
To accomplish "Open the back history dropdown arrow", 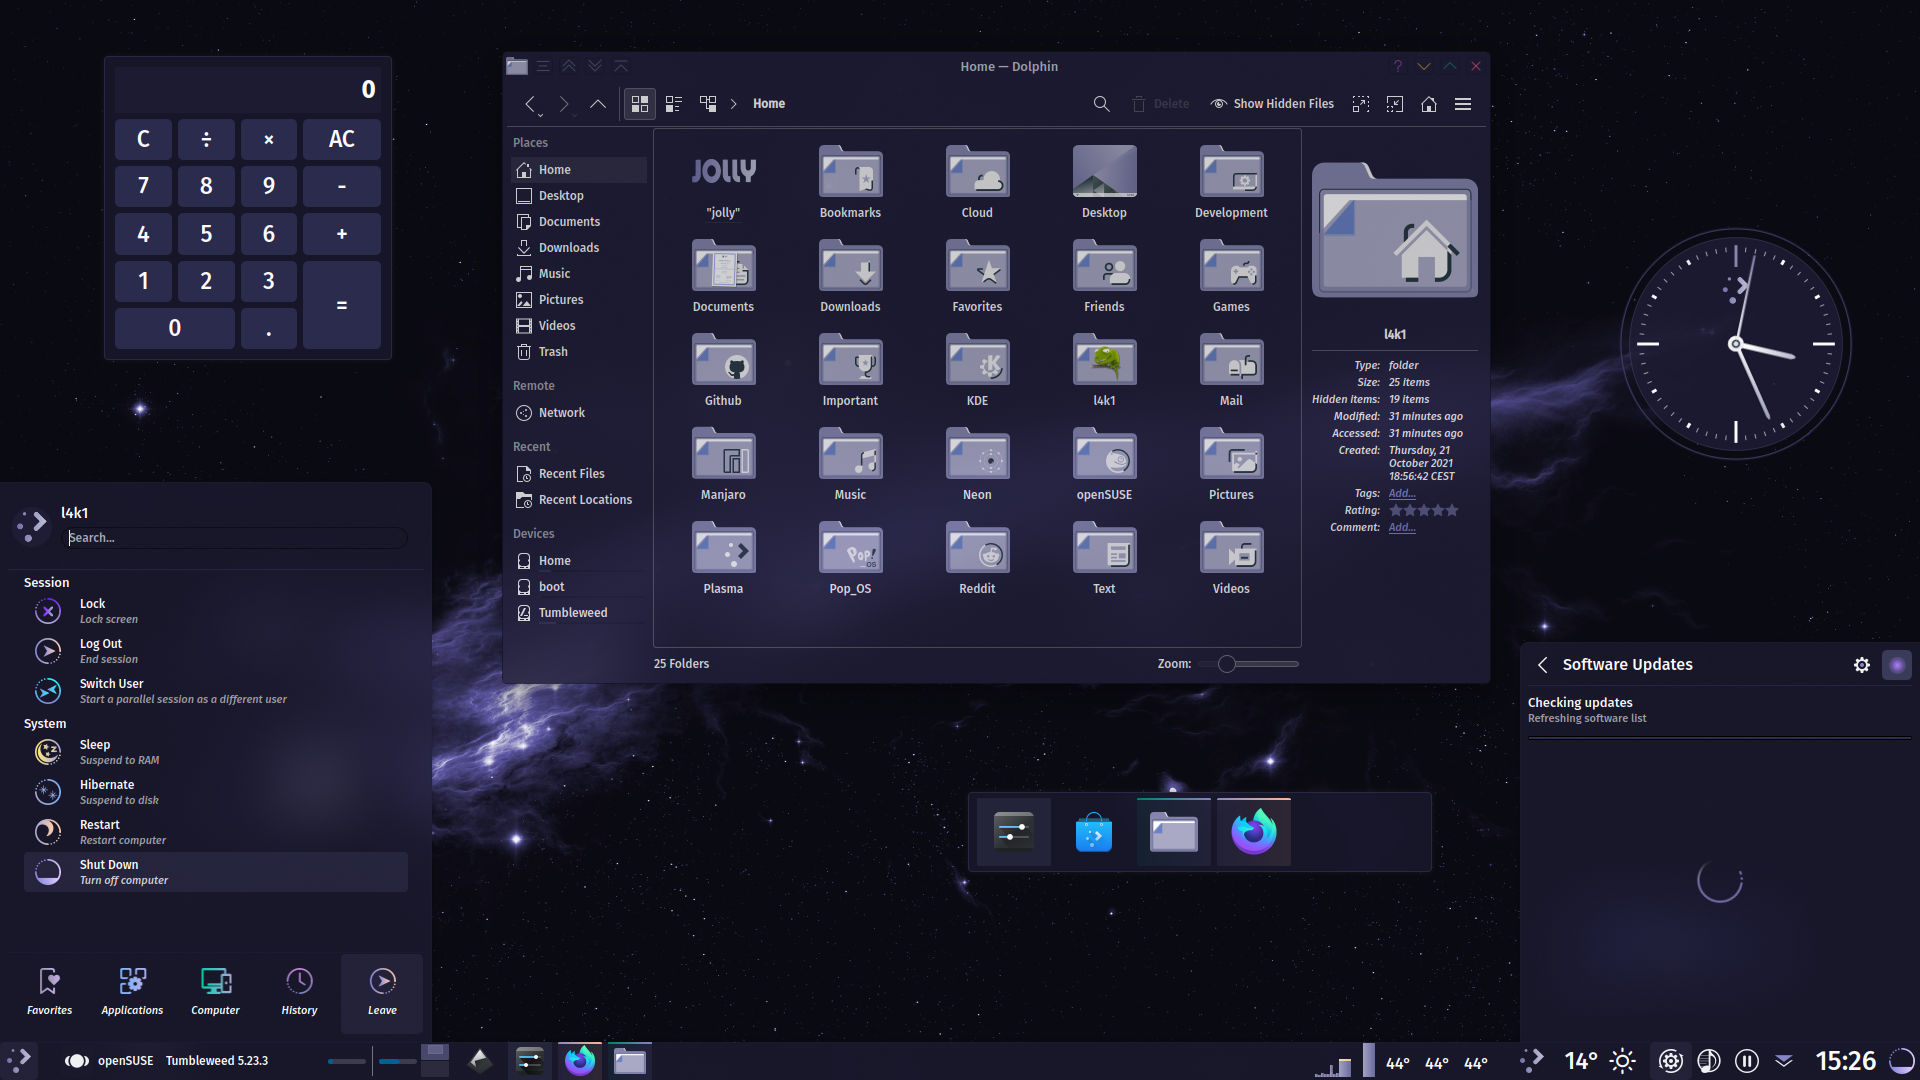I will (540, 115).
